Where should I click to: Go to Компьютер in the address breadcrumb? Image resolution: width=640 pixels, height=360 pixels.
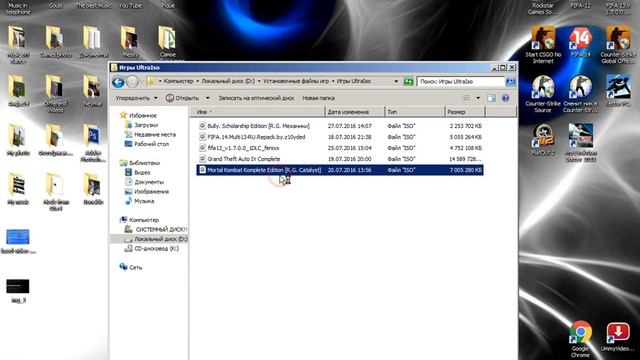(x=178, y=81)
